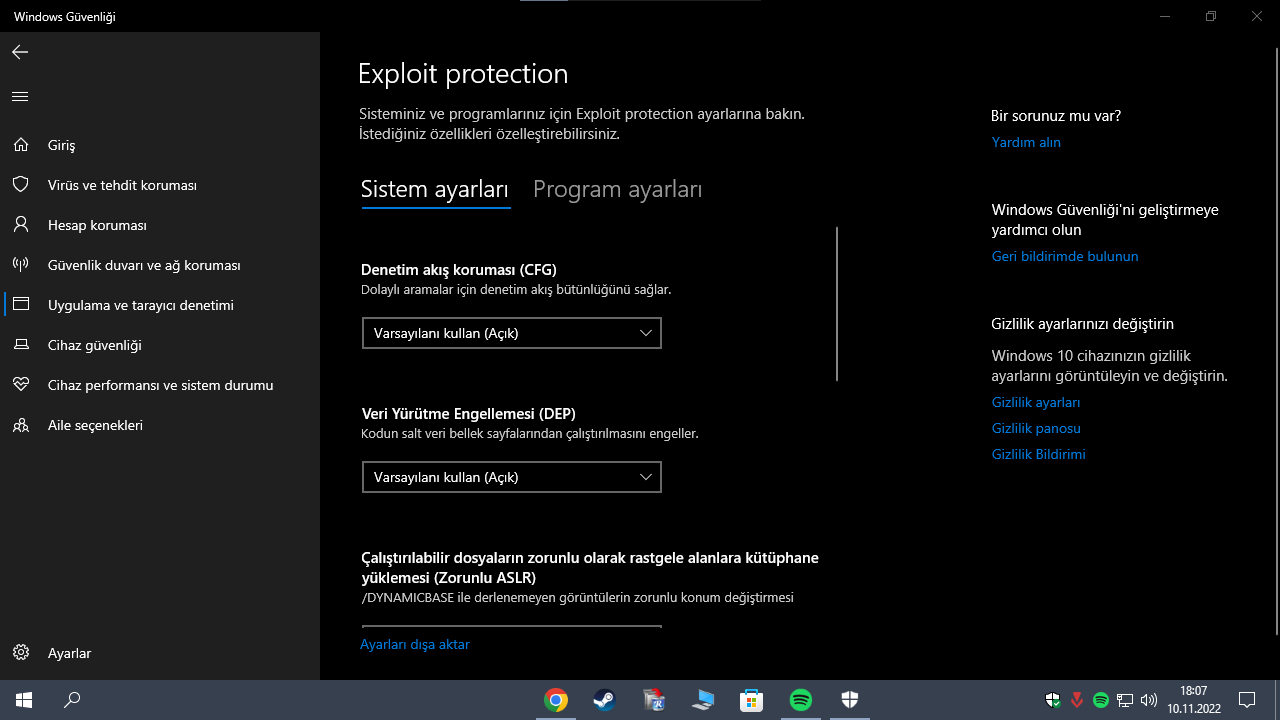Click the Spotify system tray icon
The height and width of the screenshot is (720, 1280).
1101,700
